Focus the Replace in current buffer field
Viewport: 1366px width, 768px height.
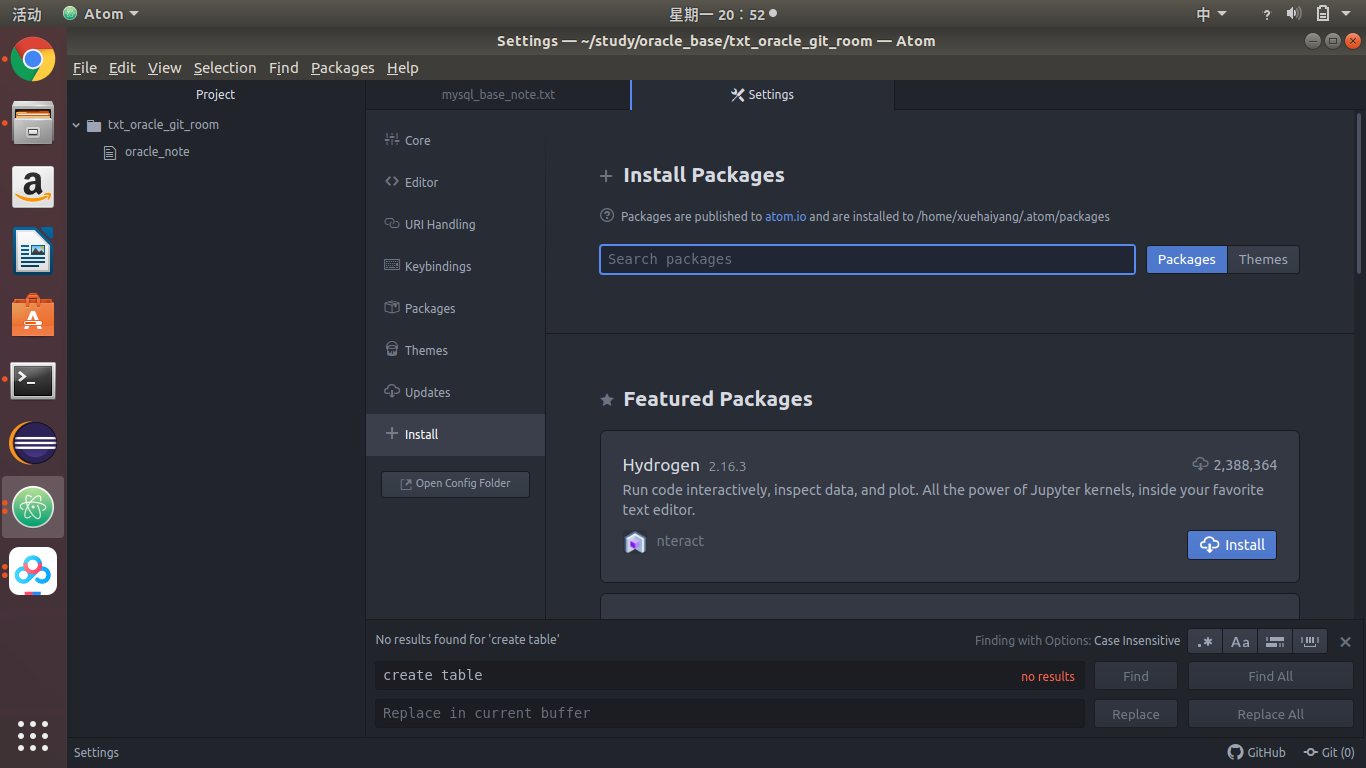[730, 714]
